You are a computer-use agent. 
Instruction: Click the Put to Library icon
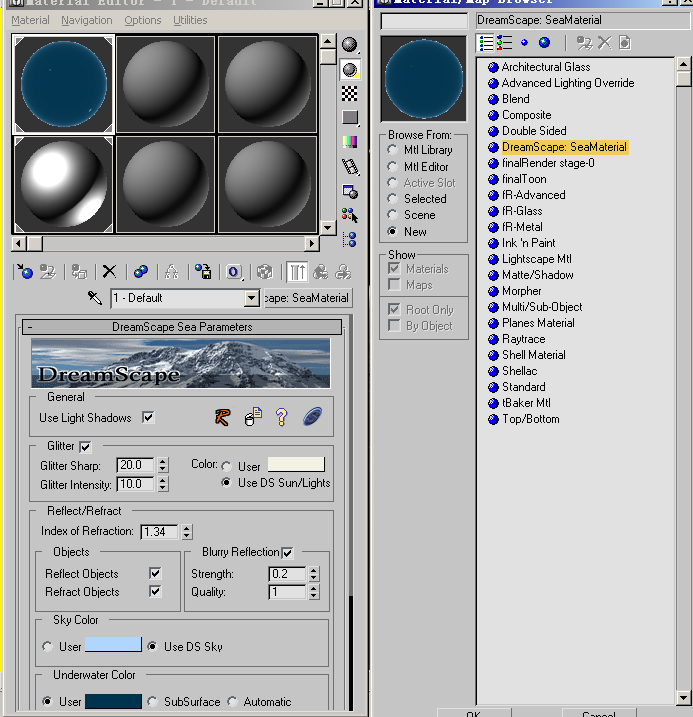pyautogui.click(x=203, y=272)
